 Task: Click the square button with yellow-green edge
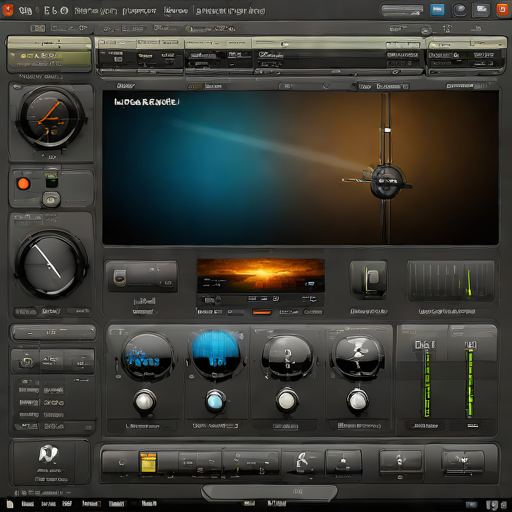click(x=369, y=279)
